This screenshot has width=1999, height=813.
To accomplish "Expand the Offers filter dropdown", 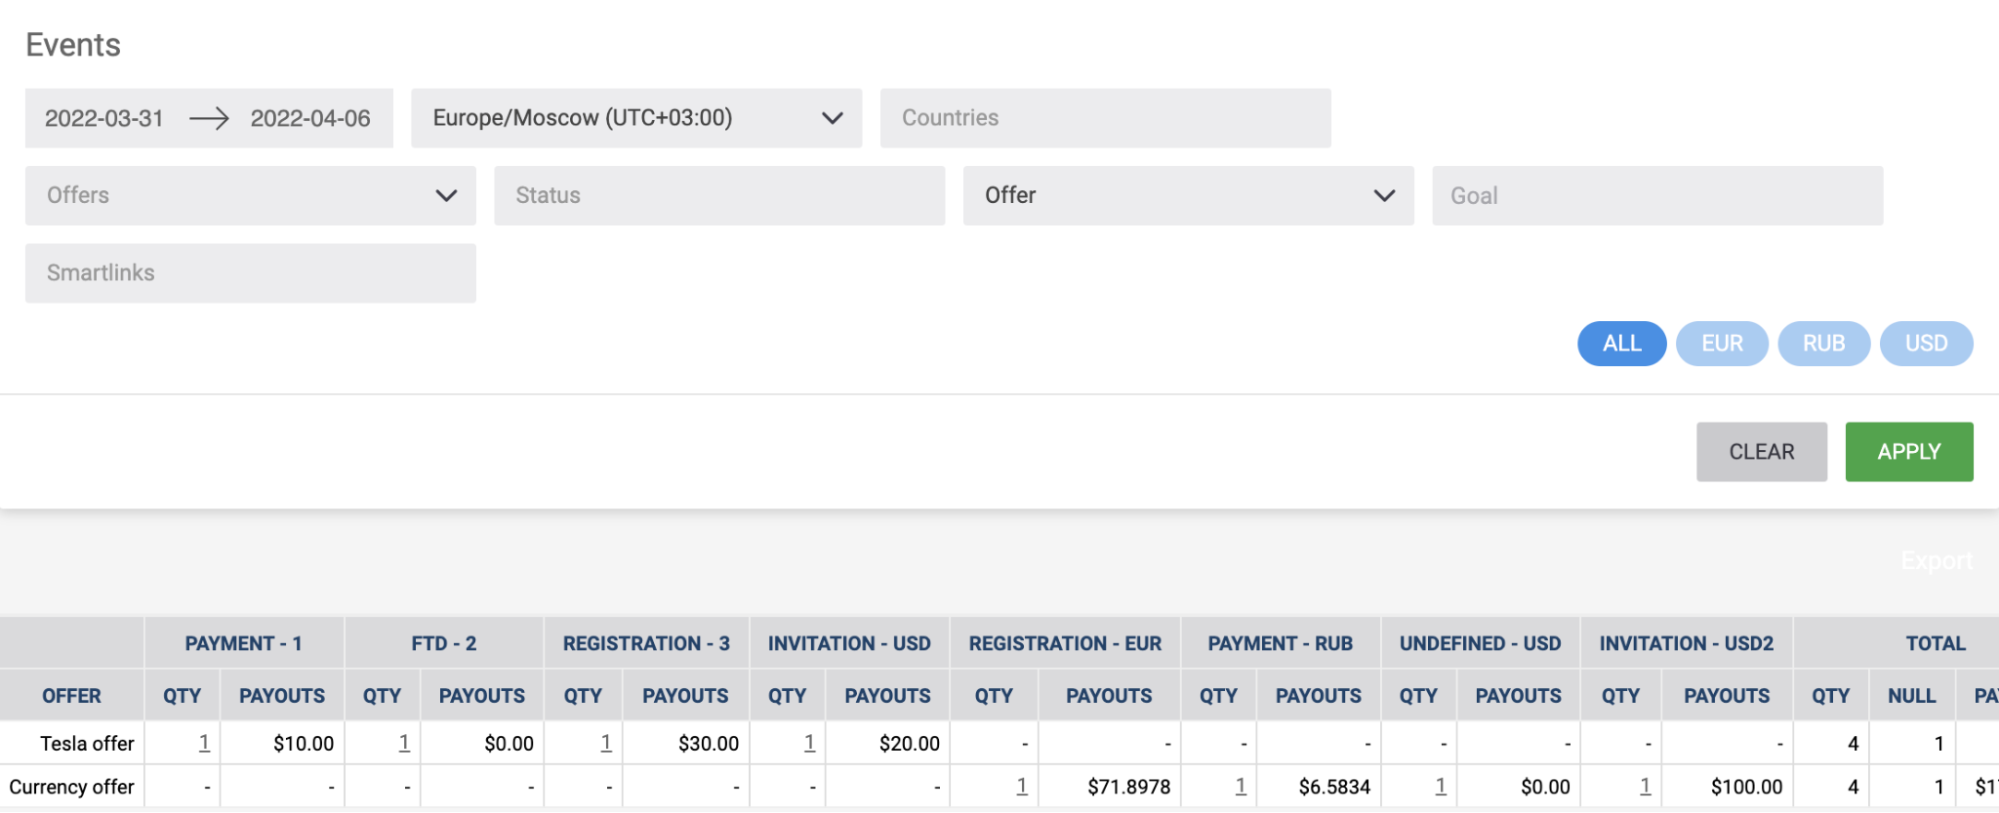I will click(250, 196).
